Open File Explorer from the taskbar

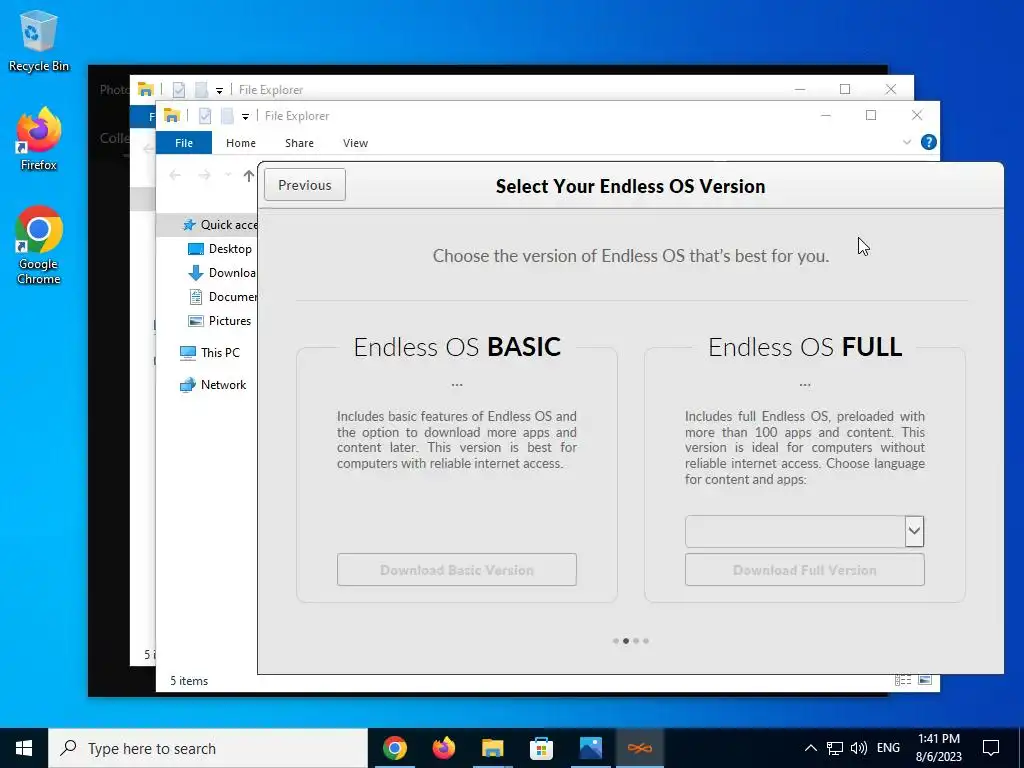pos(492,748)
